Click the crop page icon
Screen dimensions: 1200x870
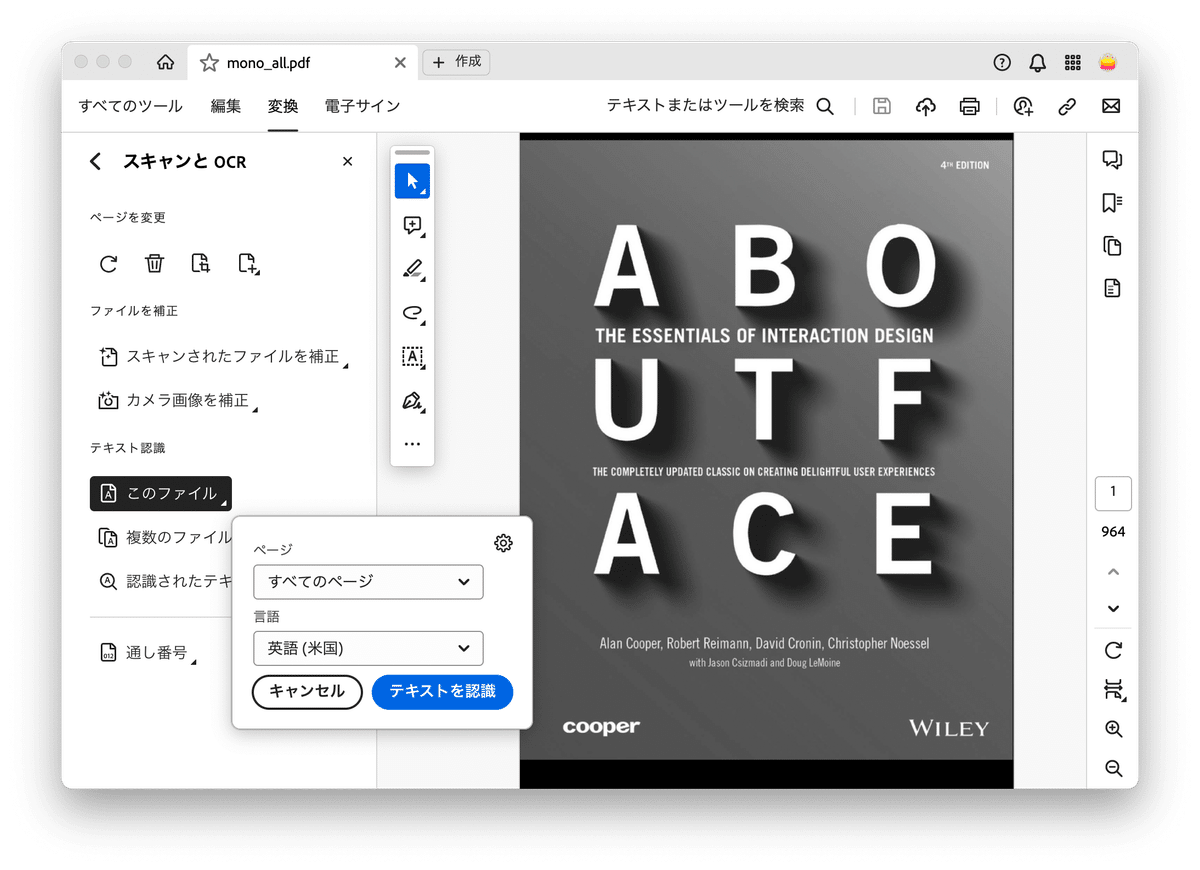coord(200,264)
